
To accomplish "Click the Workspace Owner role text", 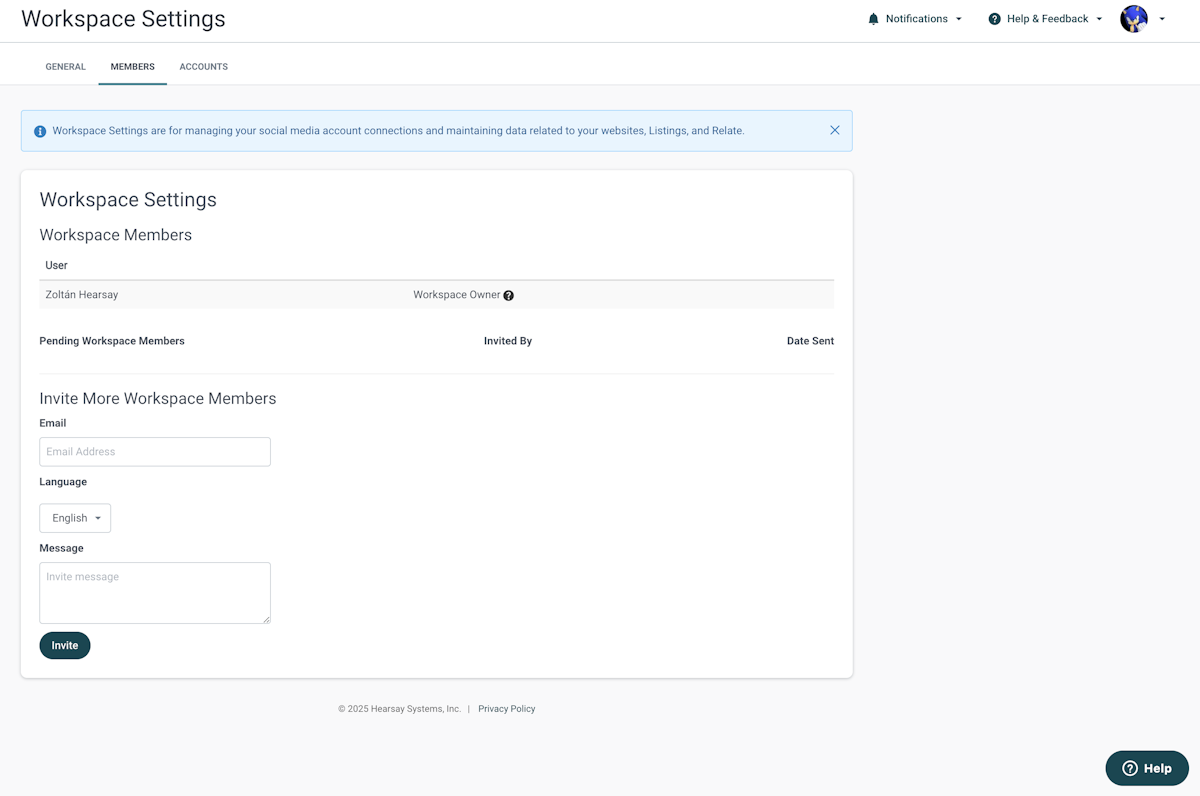I will coord(457,295).
